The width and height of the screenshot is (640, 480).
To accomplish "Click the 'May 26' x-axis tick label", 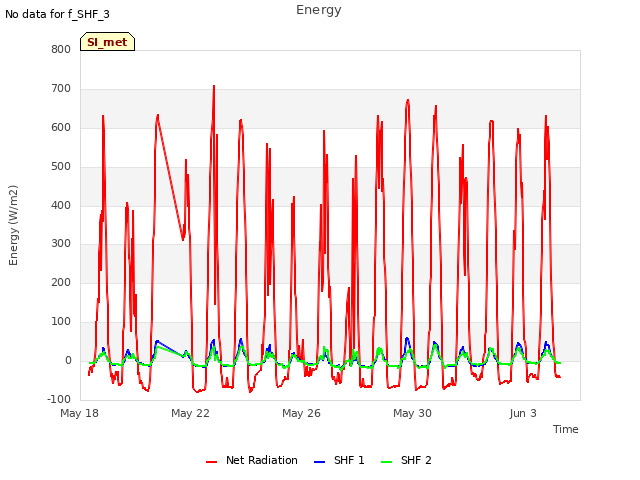I will 301,413.
